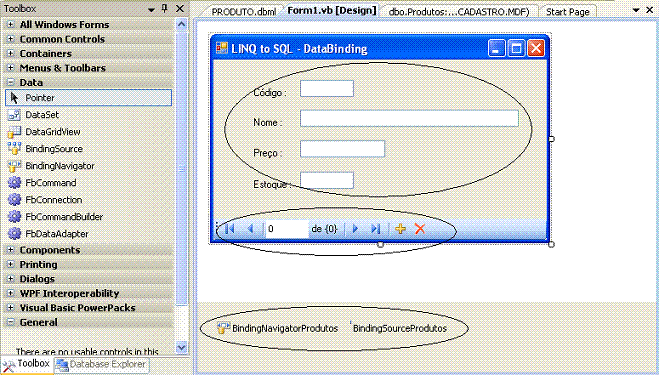Click the Move Previous navigator arrow
The width and height of the screenshot is (659, 375).
pyautogui.click(x=250, y=229)
